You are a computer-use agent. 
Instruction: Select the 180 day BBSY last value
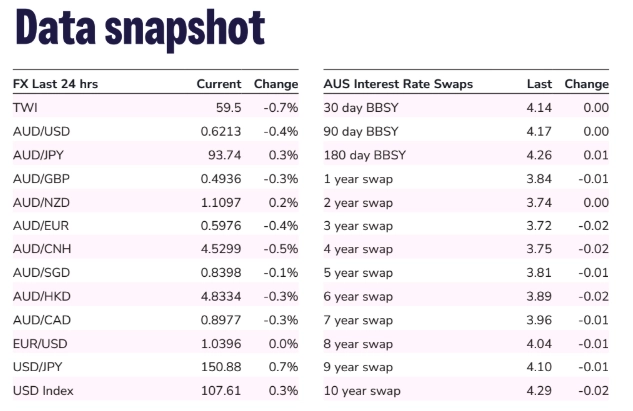[x=538, y=157]
